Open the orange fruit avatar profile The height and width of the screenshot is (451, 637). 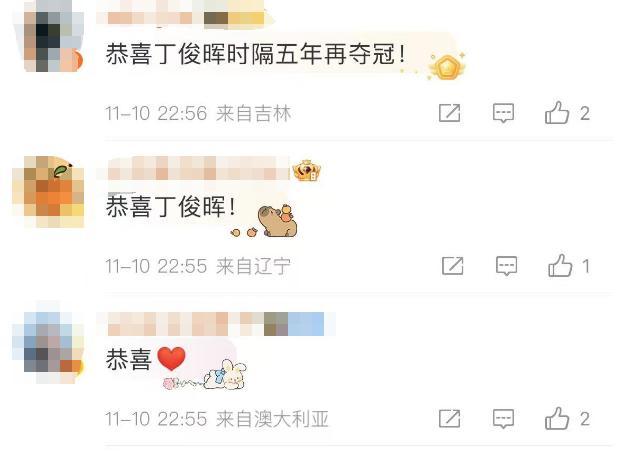(x=53, y=192)
